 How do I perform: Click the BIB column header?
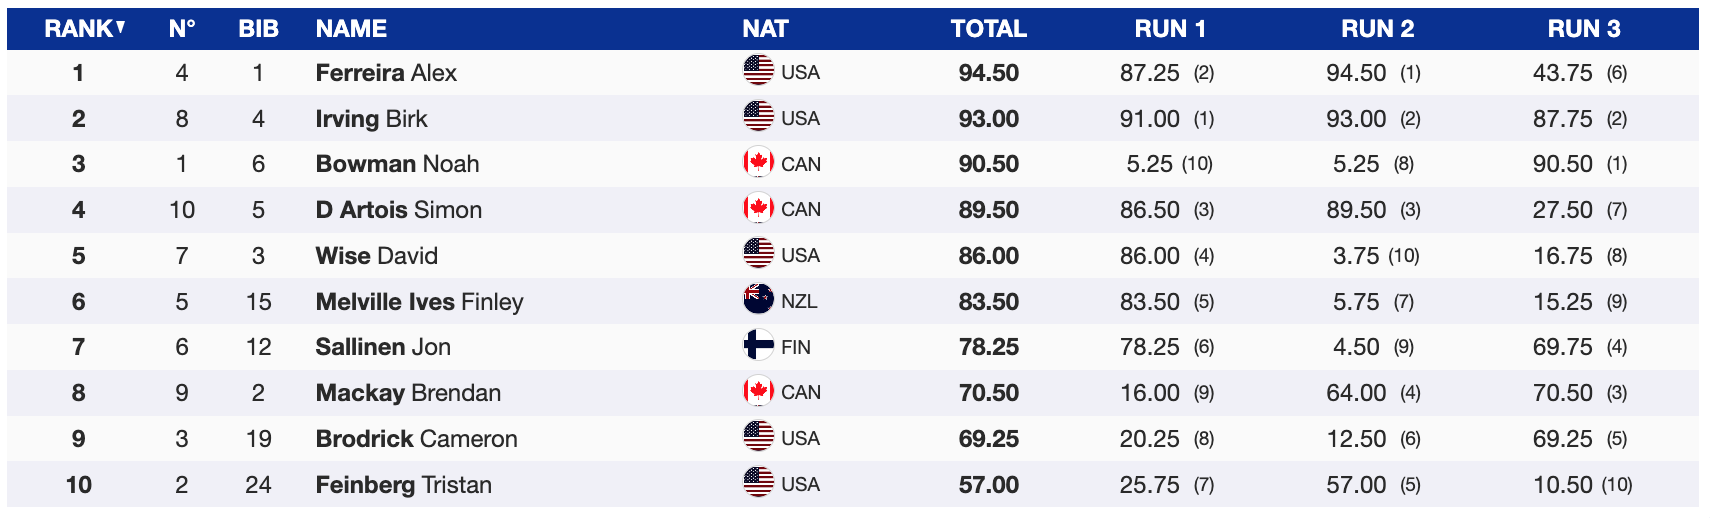coord(258,28)
